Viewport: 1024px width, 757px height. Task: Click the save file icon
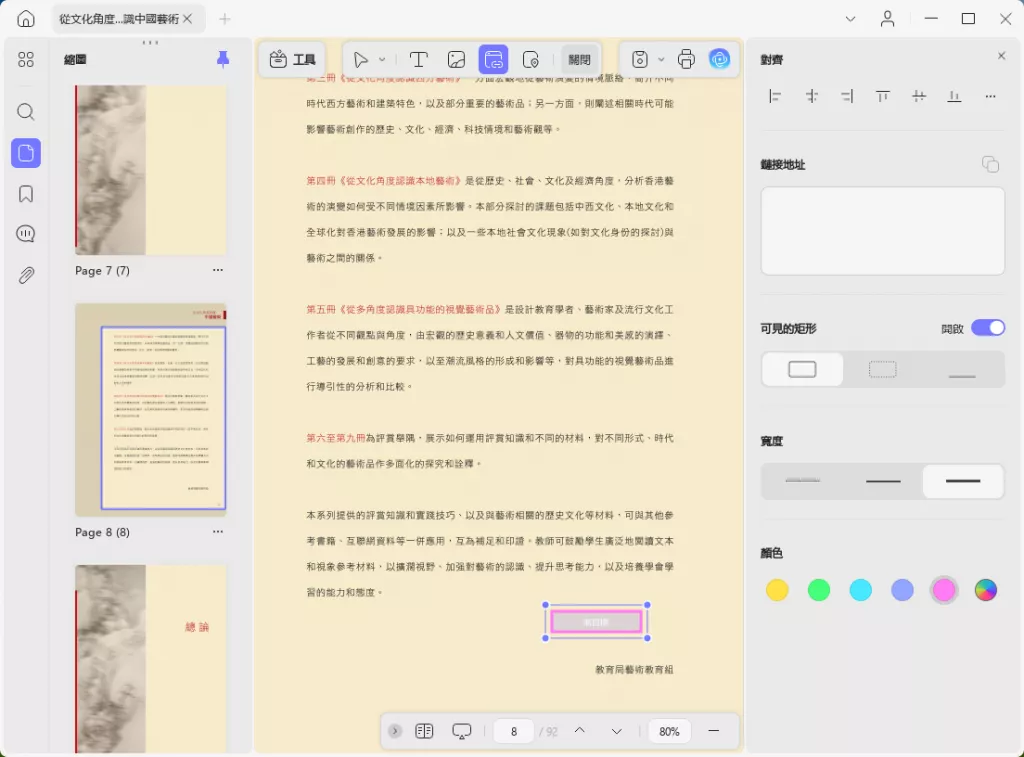[x=640, y=59]
